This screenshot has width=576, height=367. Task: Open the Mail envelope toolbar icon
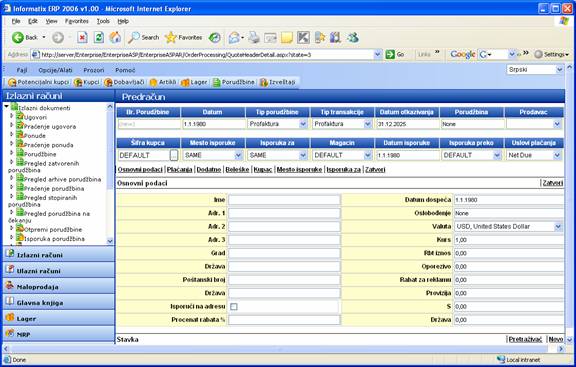click(234, 37)
